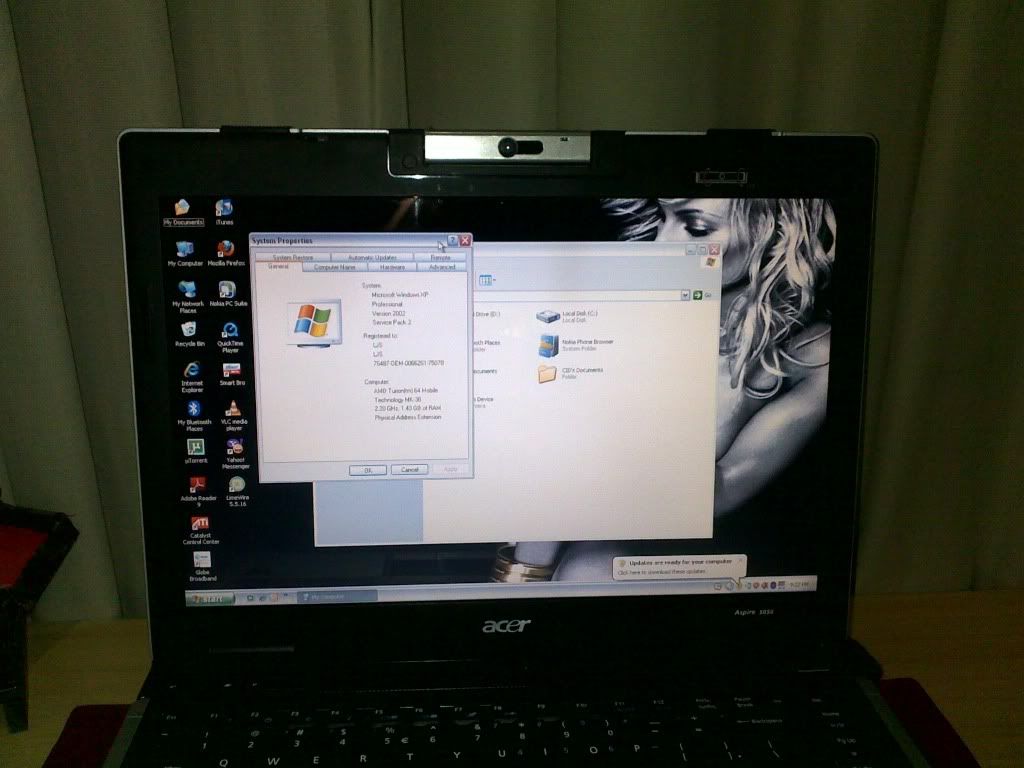Switch to the Computer Name tab
The height and width of the screenshot is (768, 1024).
coord(334,267)
